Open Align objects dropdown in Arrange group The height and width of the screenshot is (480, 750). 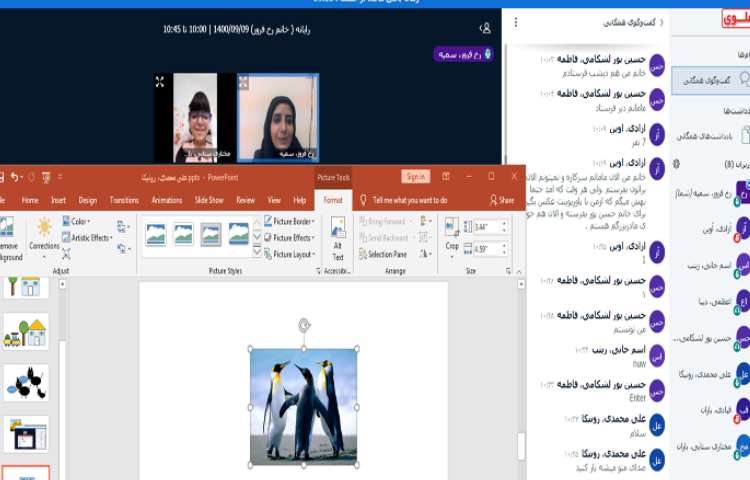(424, 221)
